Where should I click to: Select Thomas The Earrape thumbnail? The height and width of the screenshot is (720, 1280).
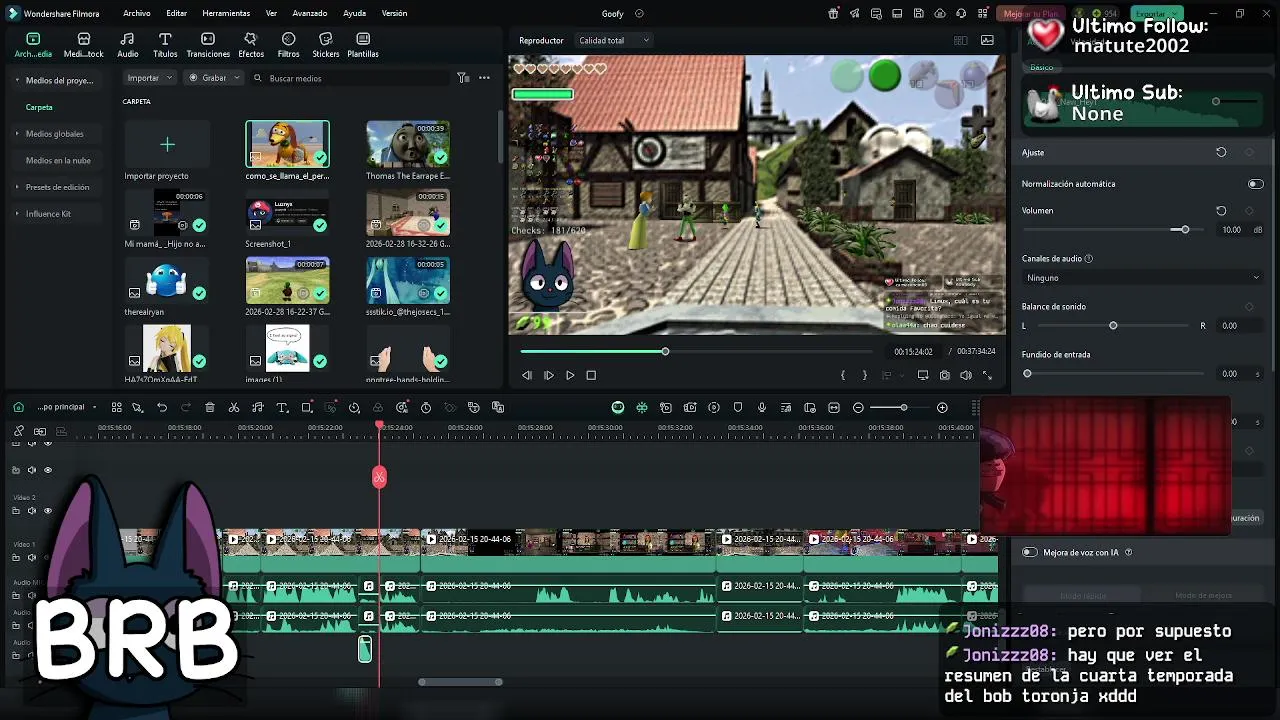coord(408,143)
